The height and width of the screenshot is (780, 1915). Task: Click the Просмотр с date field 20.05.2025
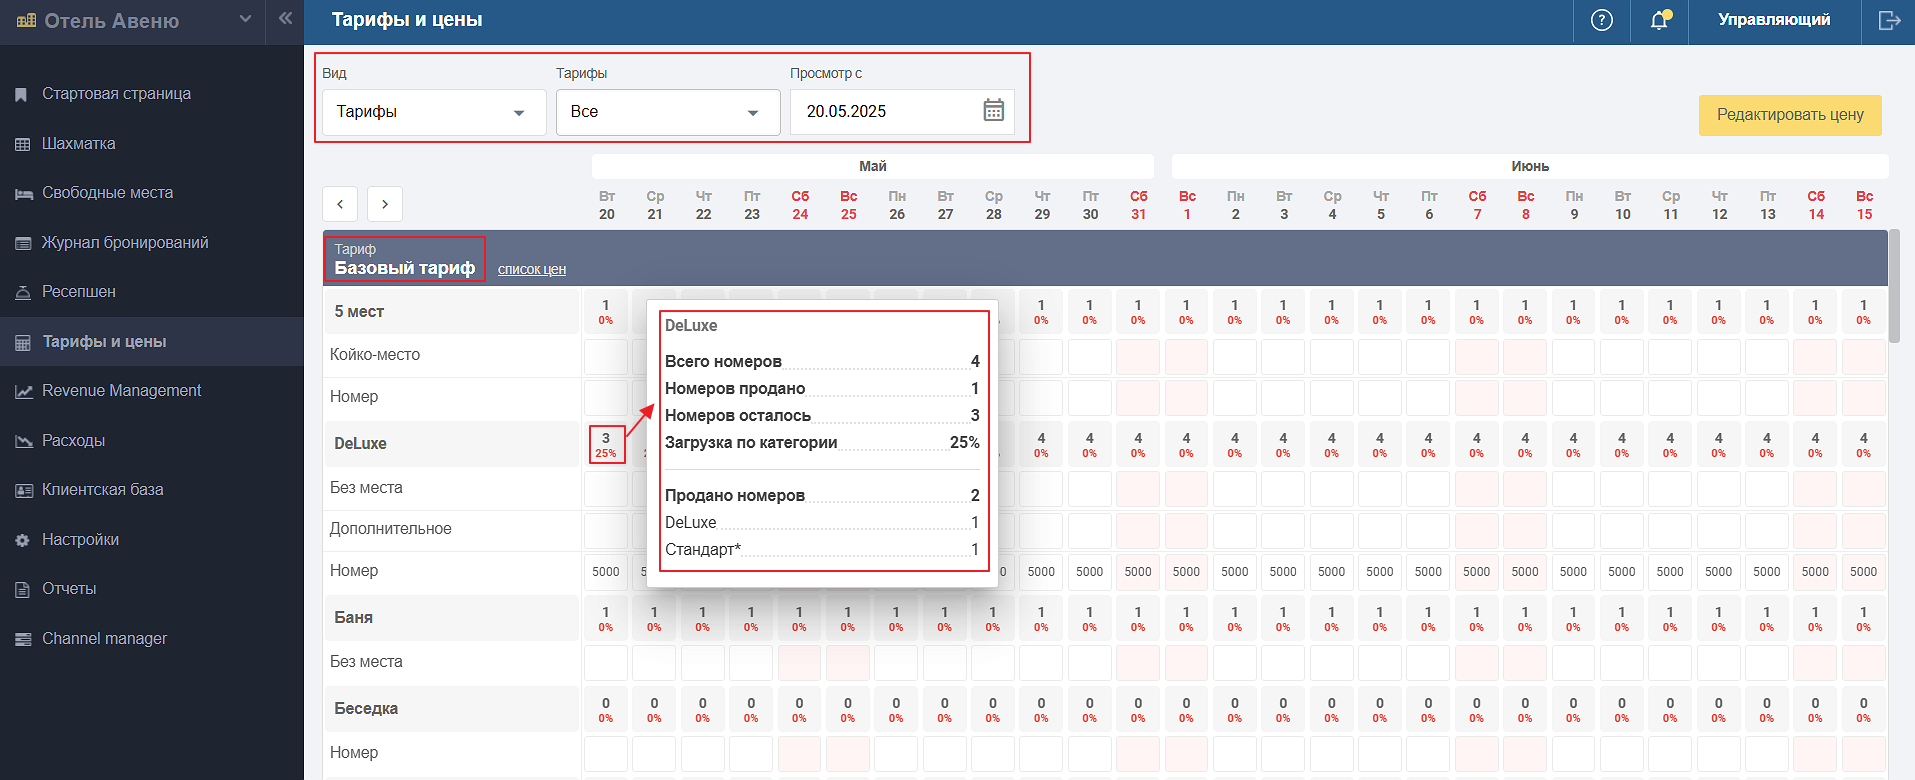tap(902, 112)
